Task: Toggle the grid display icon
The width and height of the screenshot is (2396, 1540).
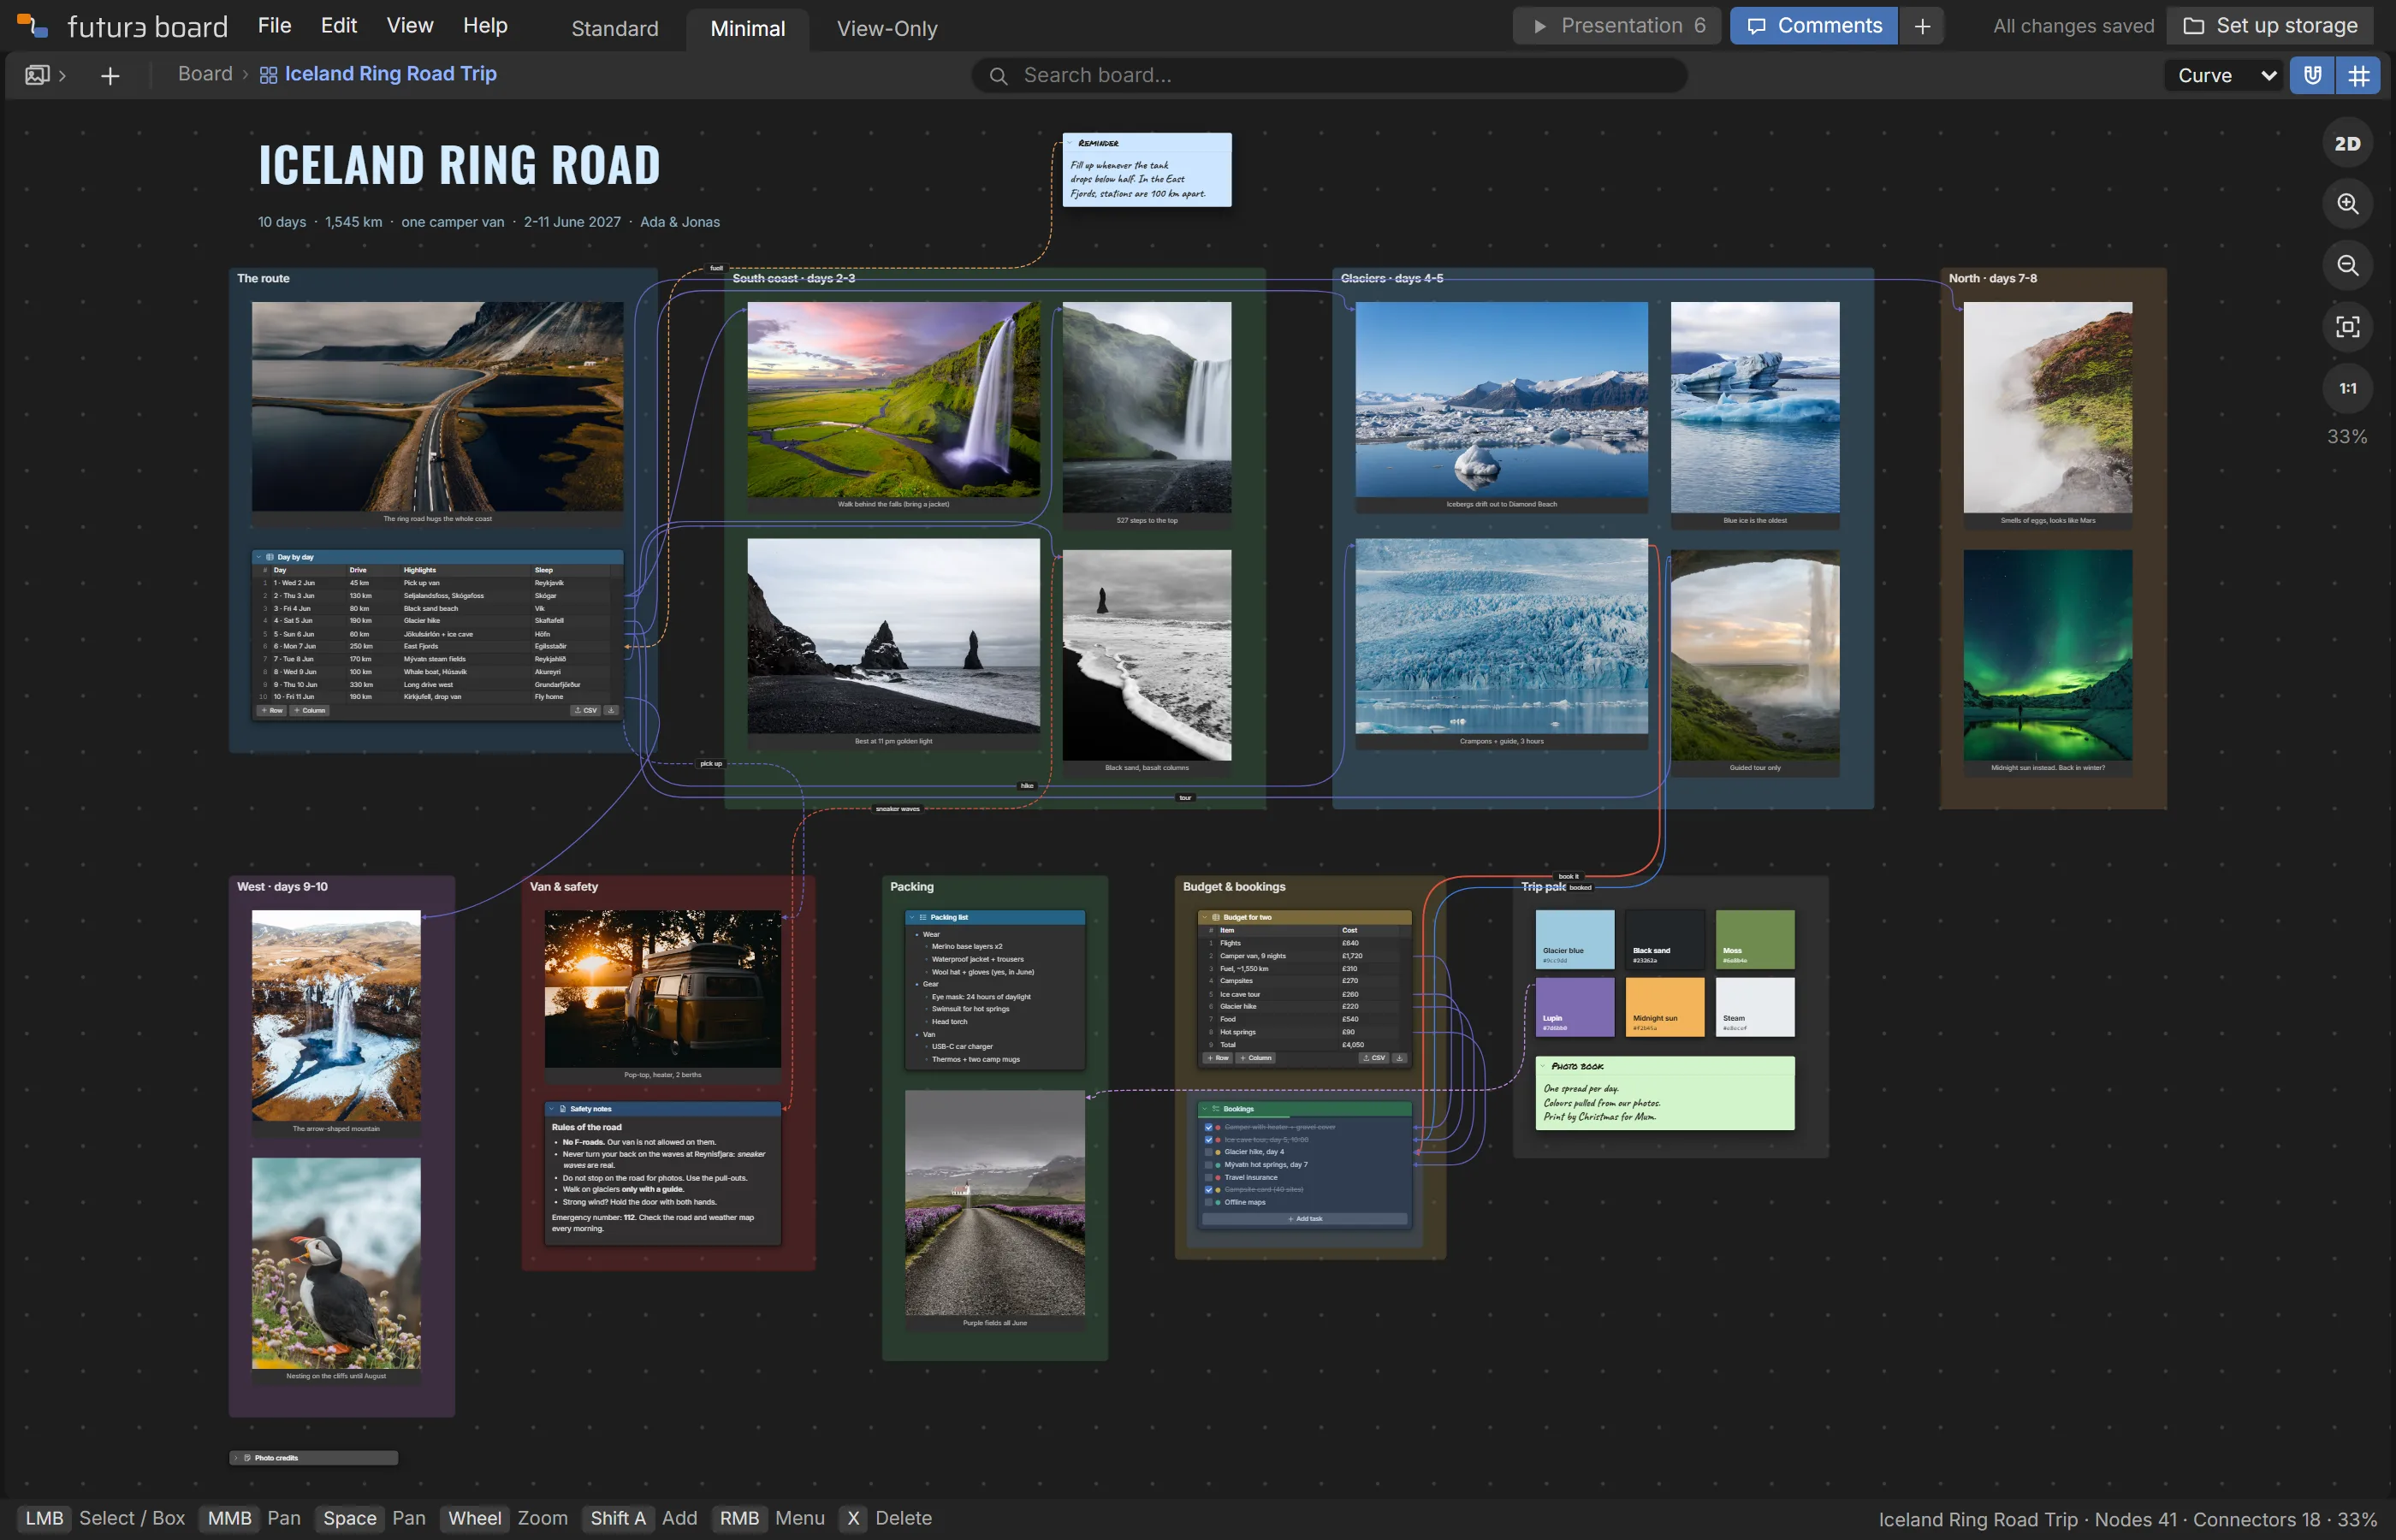Action: coord(2358,75)
